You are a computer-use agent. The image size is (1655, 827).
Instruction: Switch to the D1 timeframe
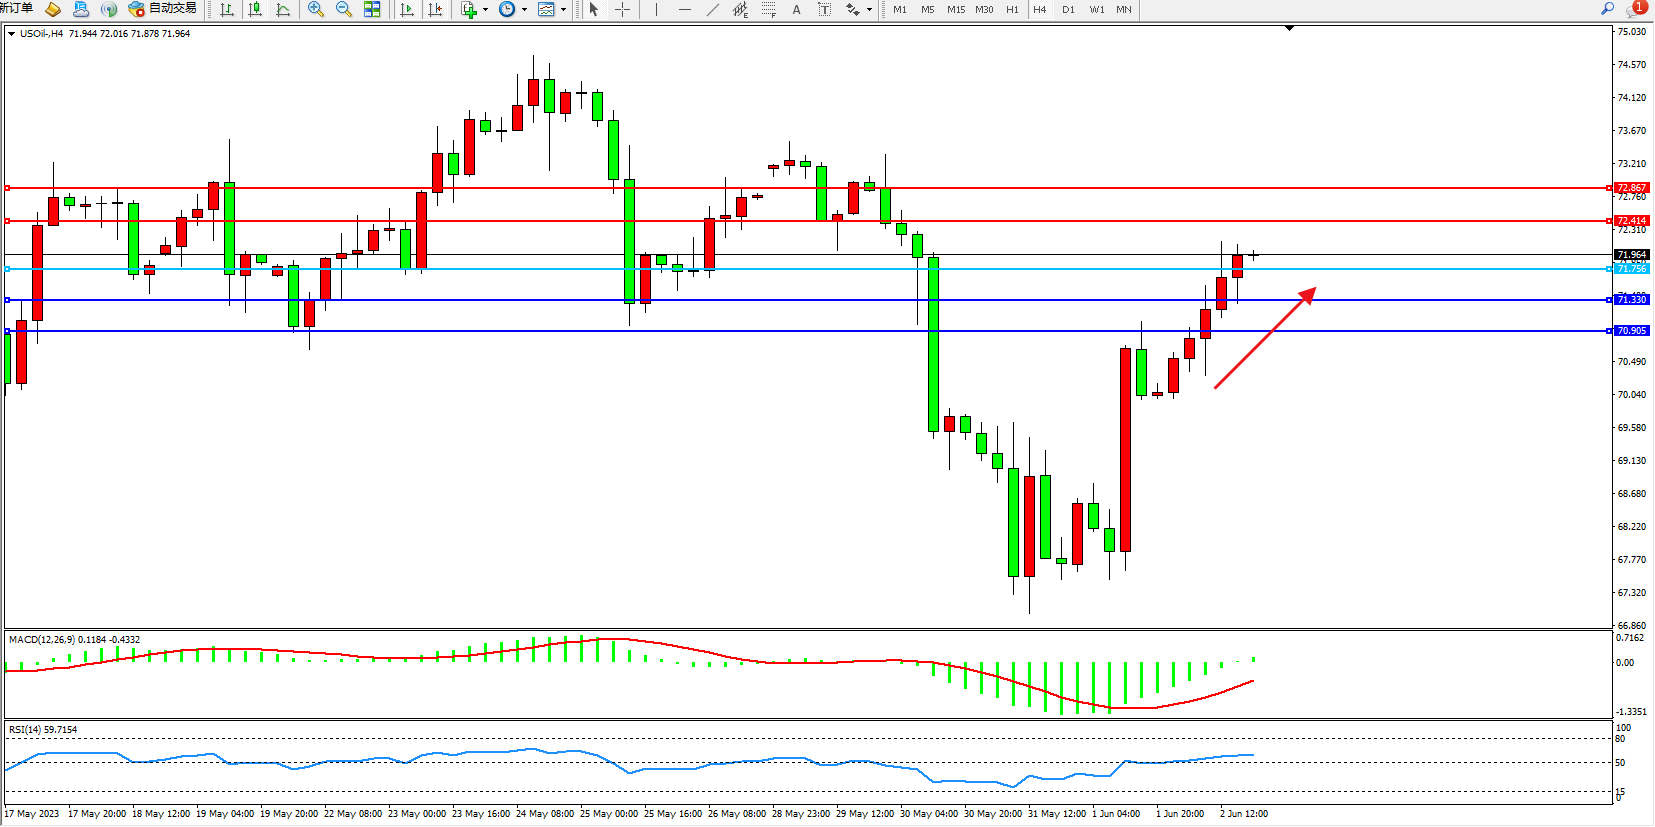(1068, 9)
